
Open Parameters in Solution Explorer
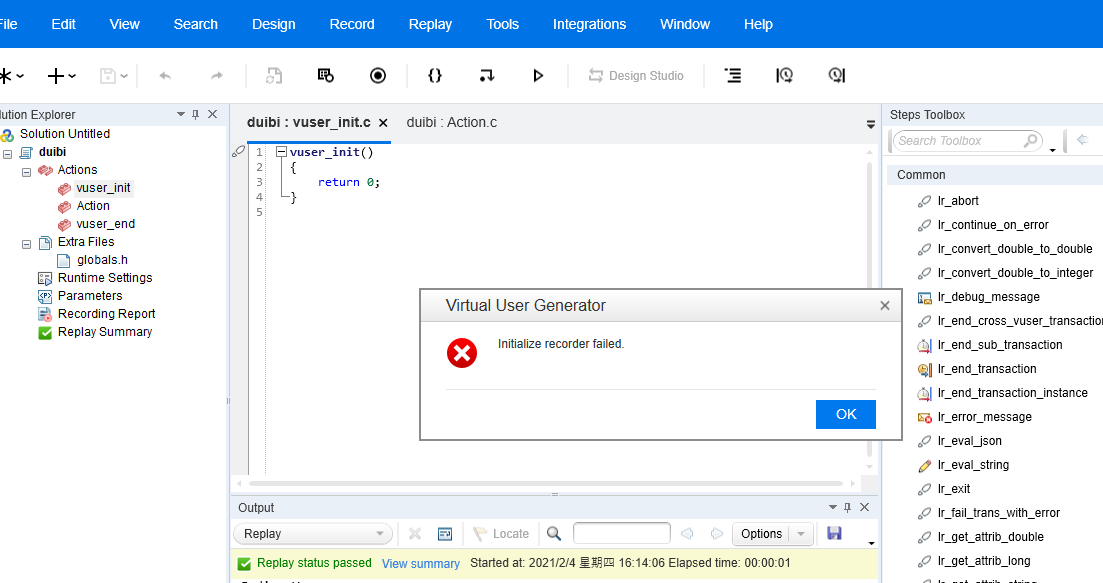(90, 295)
